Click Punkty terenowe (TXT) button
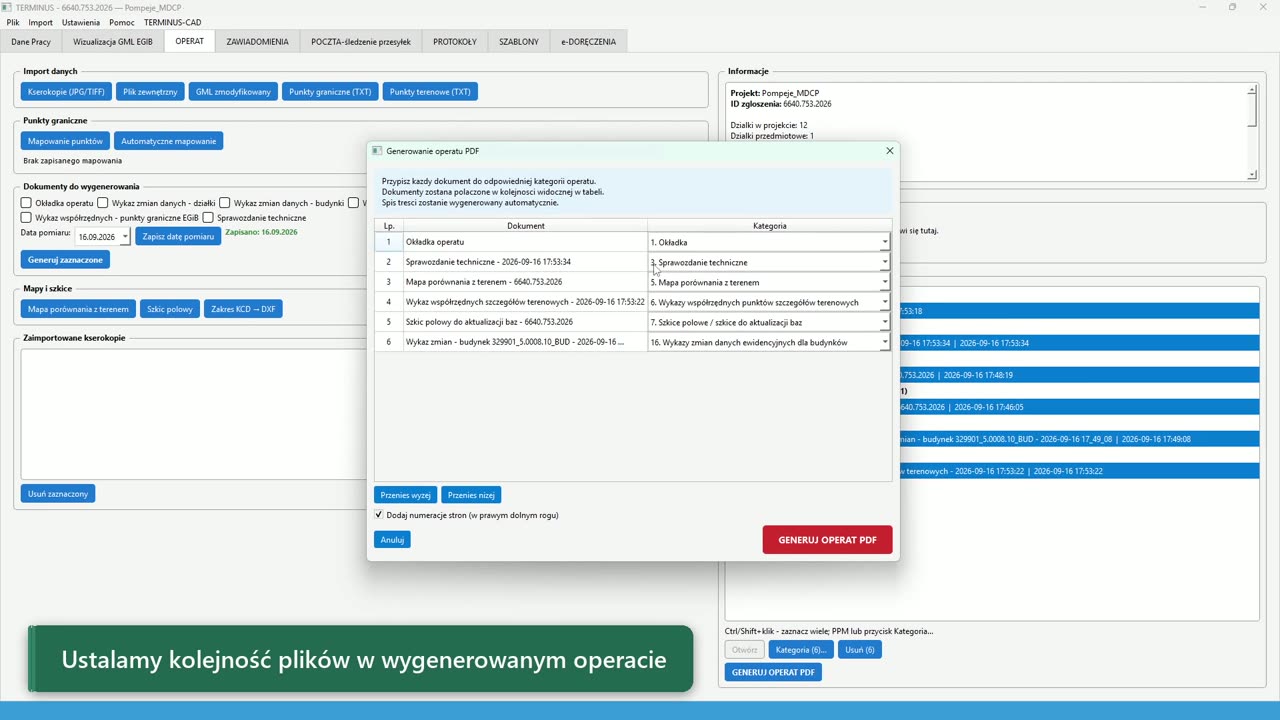 (x=430, y=92)
